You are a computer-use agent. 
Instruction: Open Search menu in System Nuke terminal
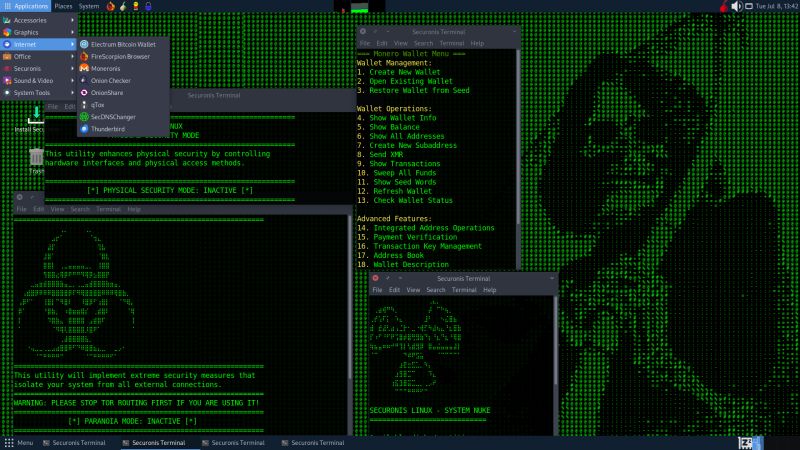(x=436, y=290)
